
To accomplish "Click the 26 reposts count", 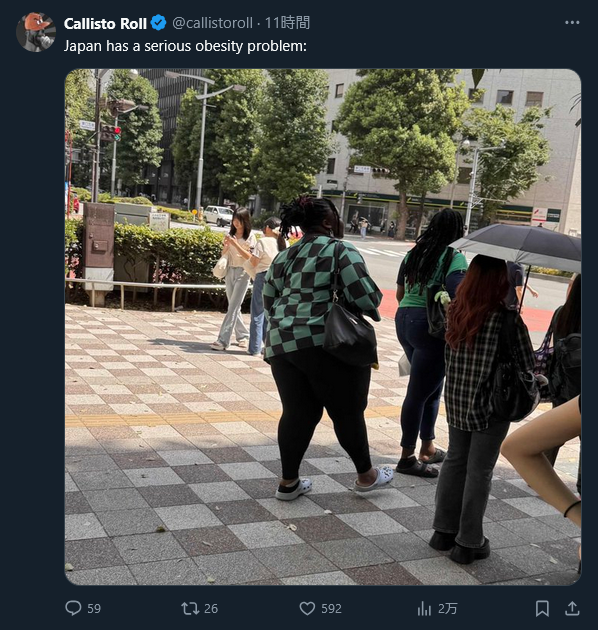I will coord(211,609).
